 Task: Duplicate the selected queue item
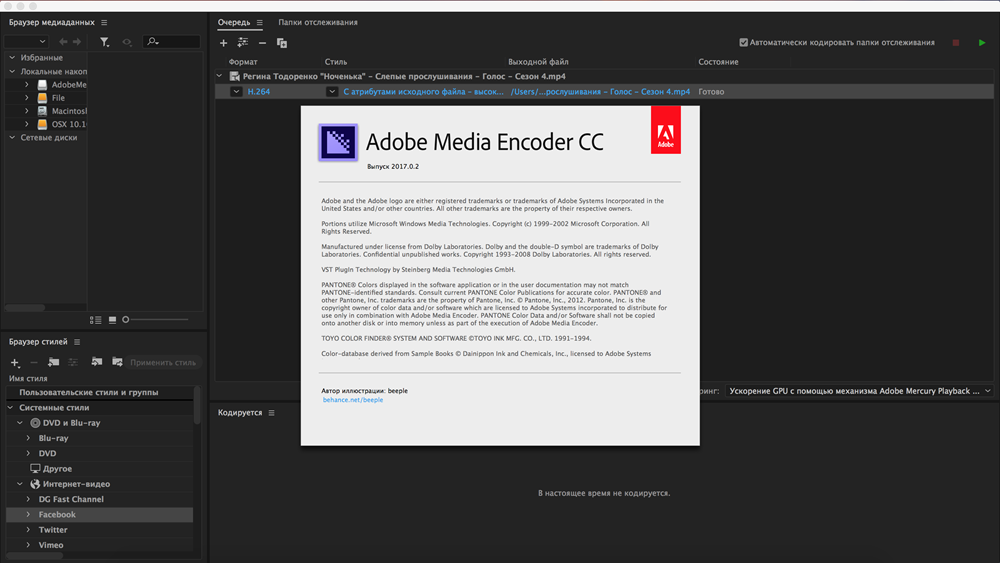click(x=282, y=43)
